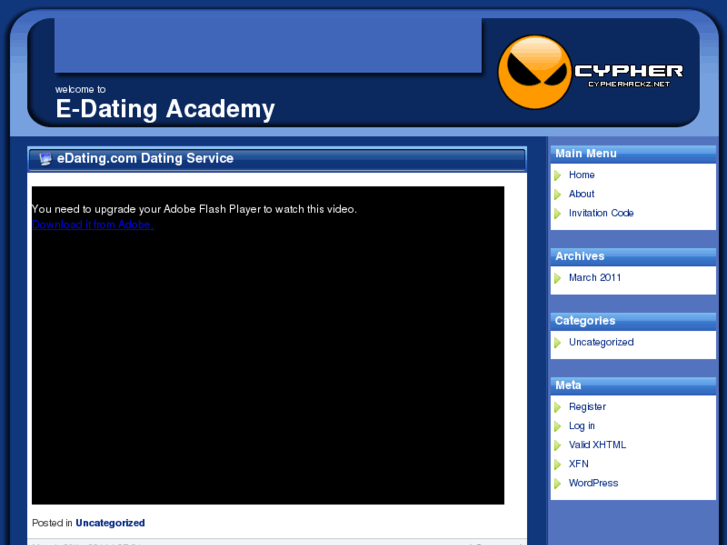
Task: Open the About page link
Action: pyautogui.click(x=581, y=194)
